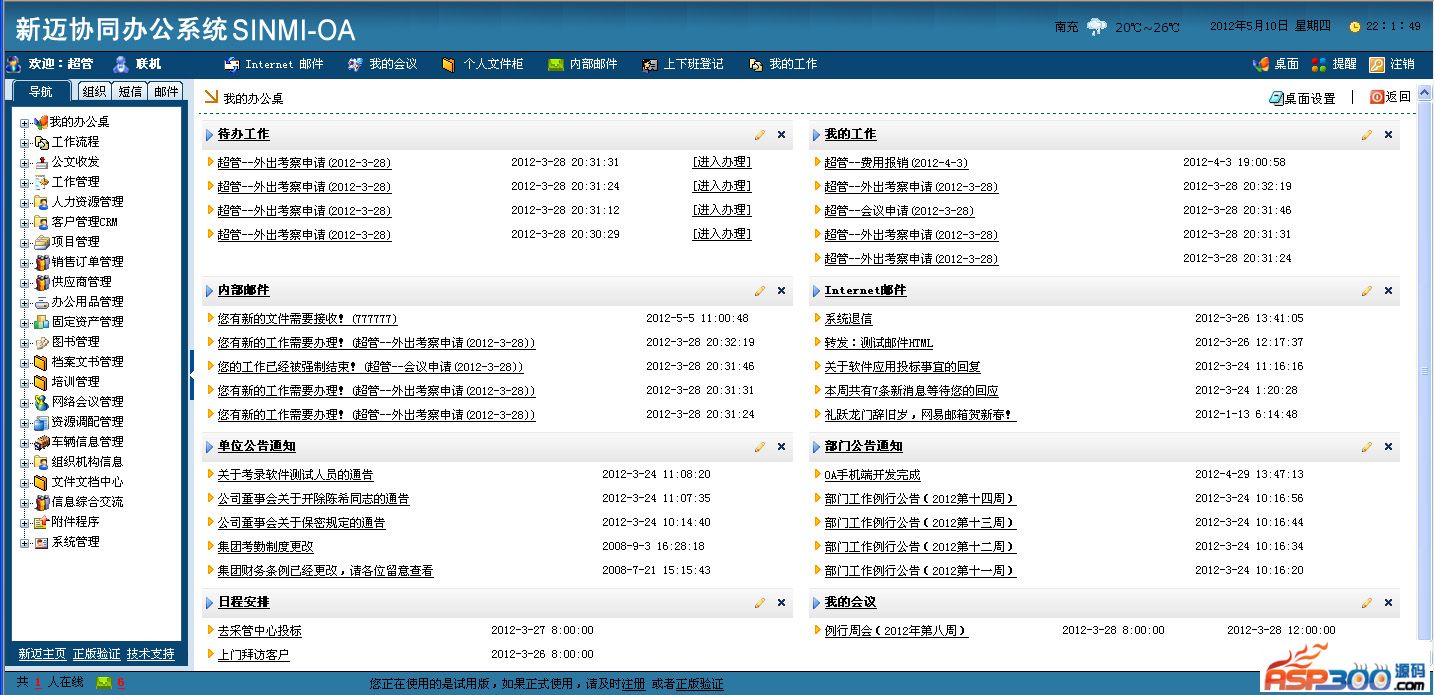Screen dimensions: 1435x695
Task: Select 培训管理 in navigation tree
Action: tap(76, 382)
